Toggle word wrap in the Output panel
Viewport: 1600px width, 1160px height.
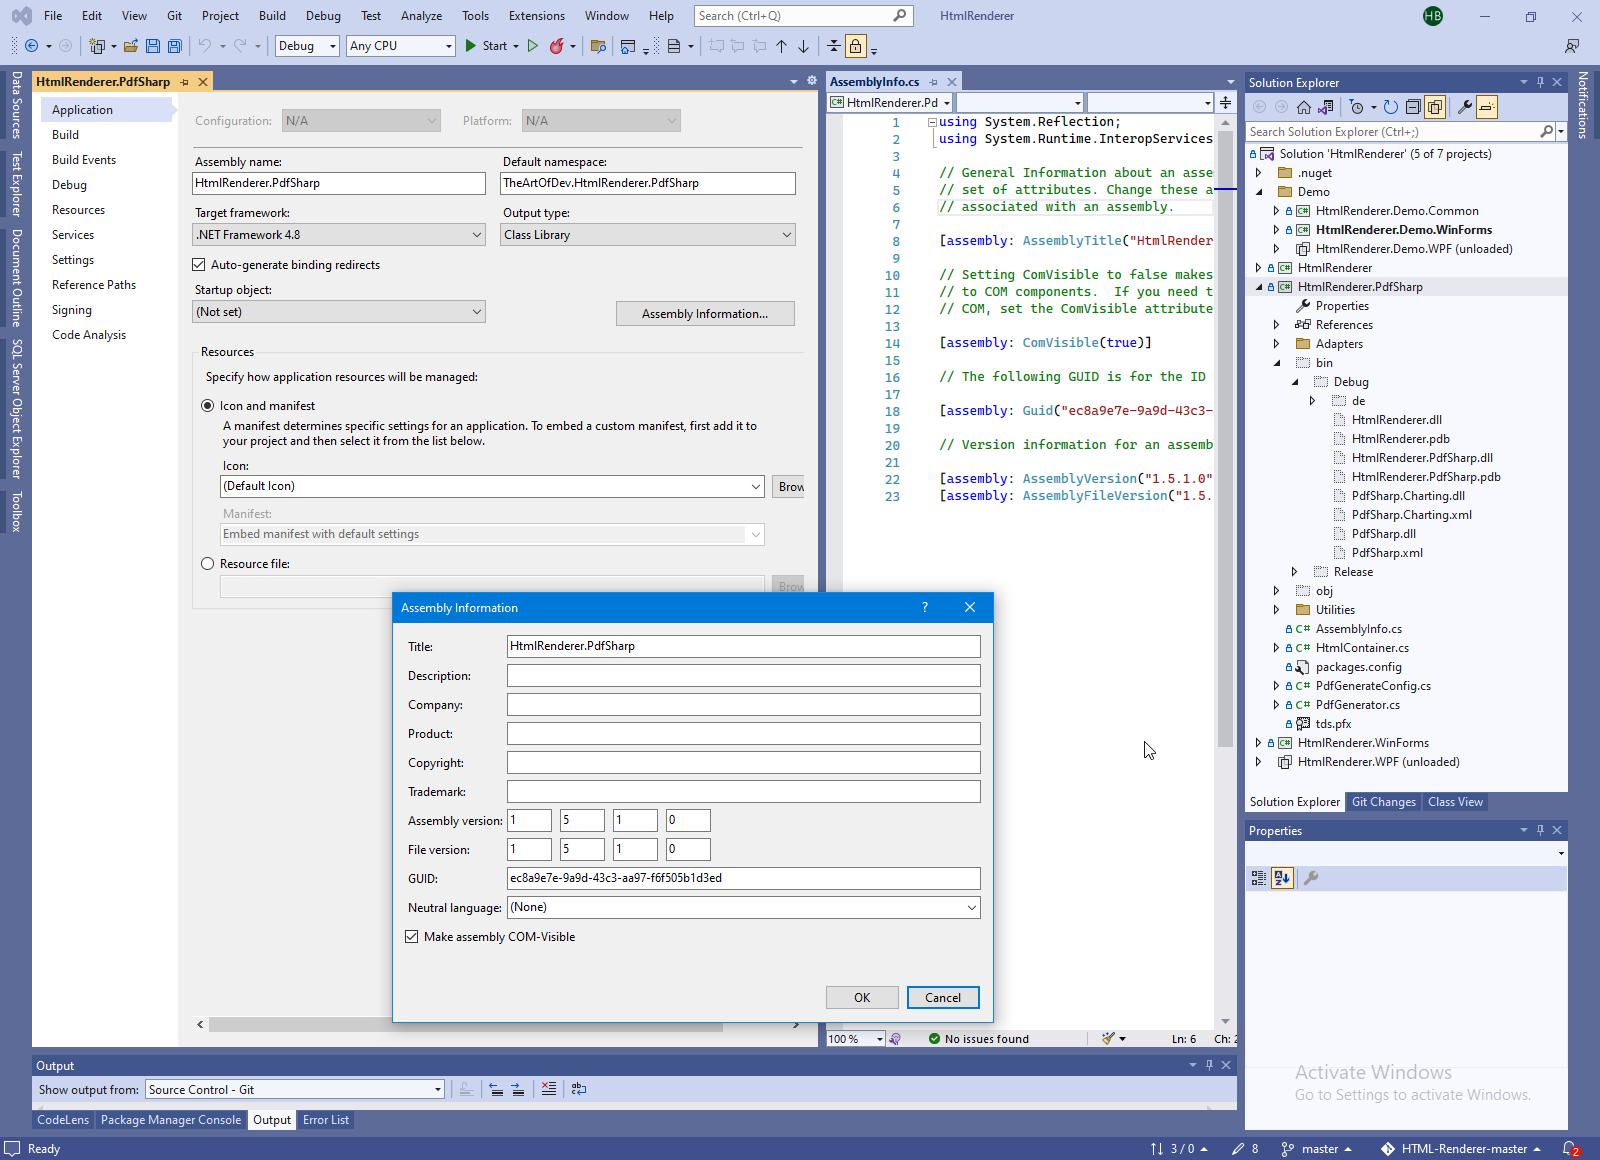click(579, 1089)
